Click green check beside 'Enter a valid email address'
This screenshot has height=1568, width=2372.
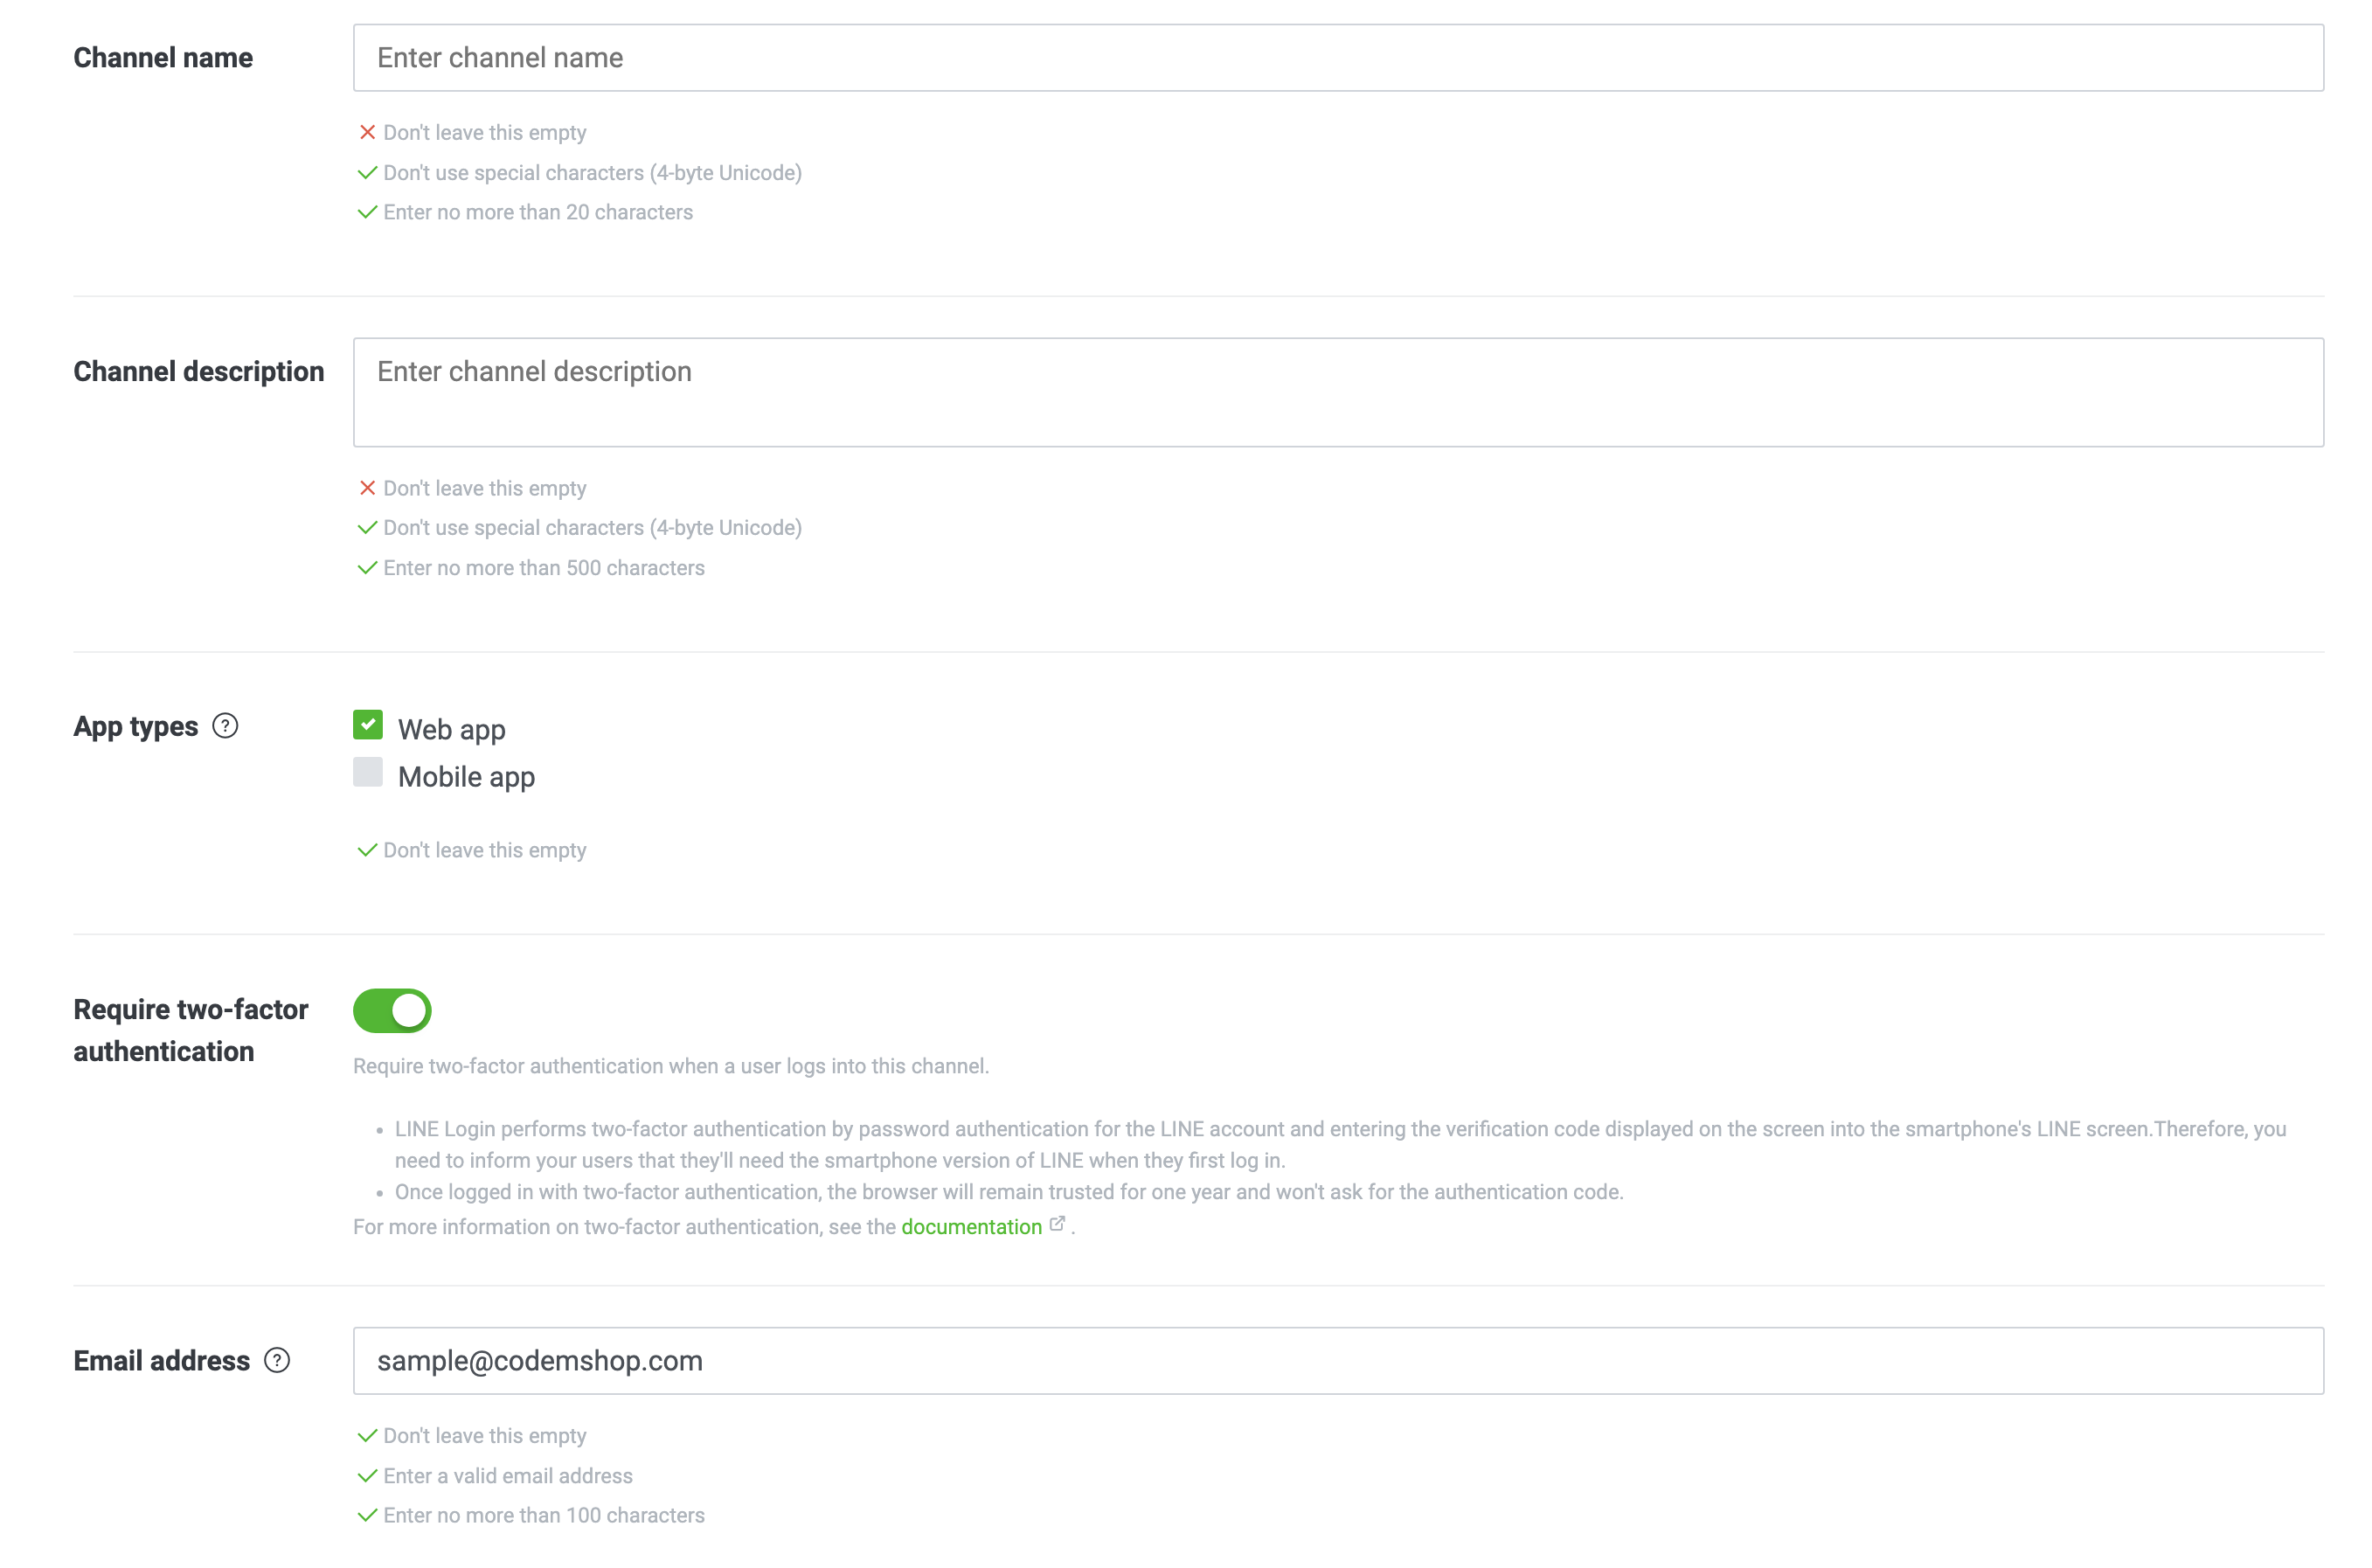click(x=367, y=1476)
